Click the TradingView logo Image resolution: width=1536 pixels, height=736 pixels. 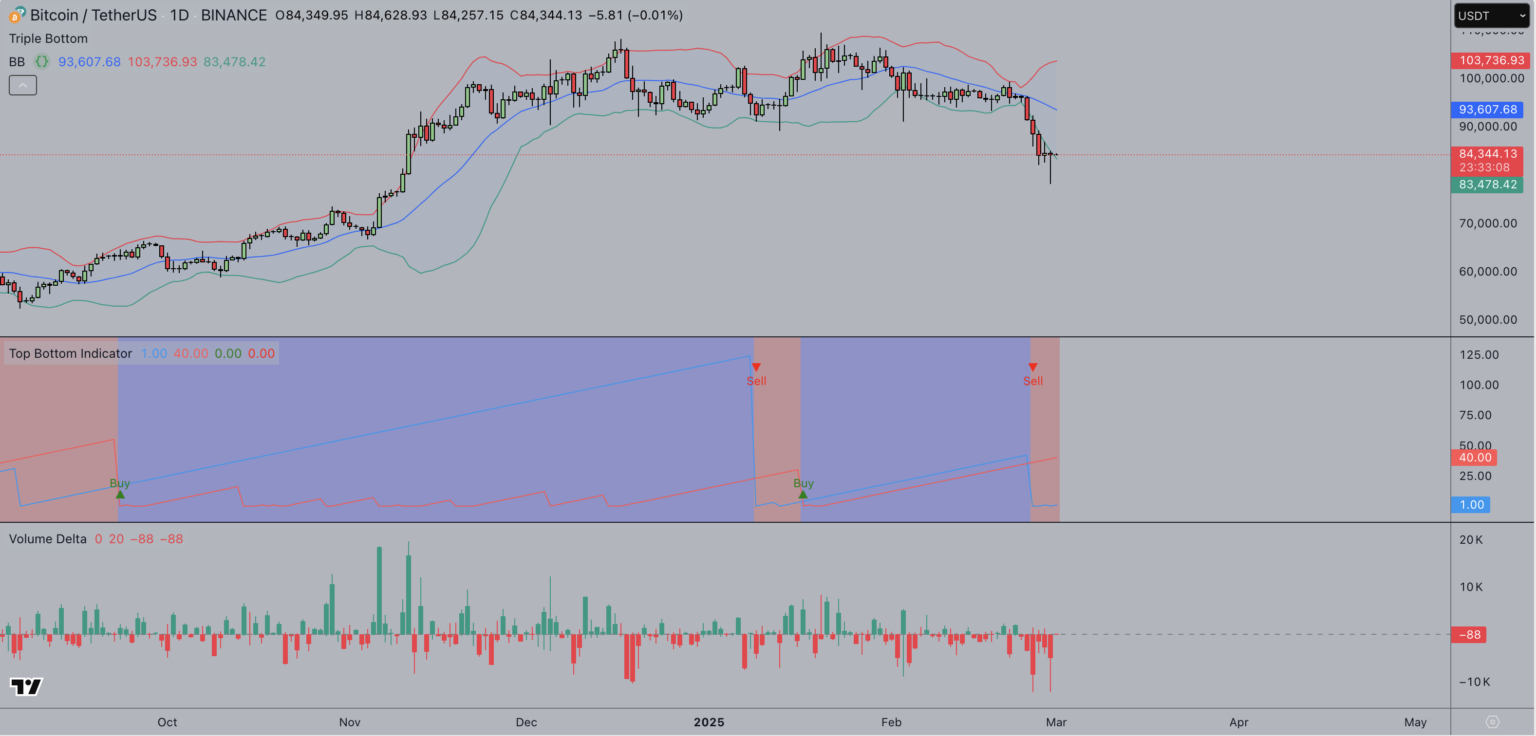point(26,686)
